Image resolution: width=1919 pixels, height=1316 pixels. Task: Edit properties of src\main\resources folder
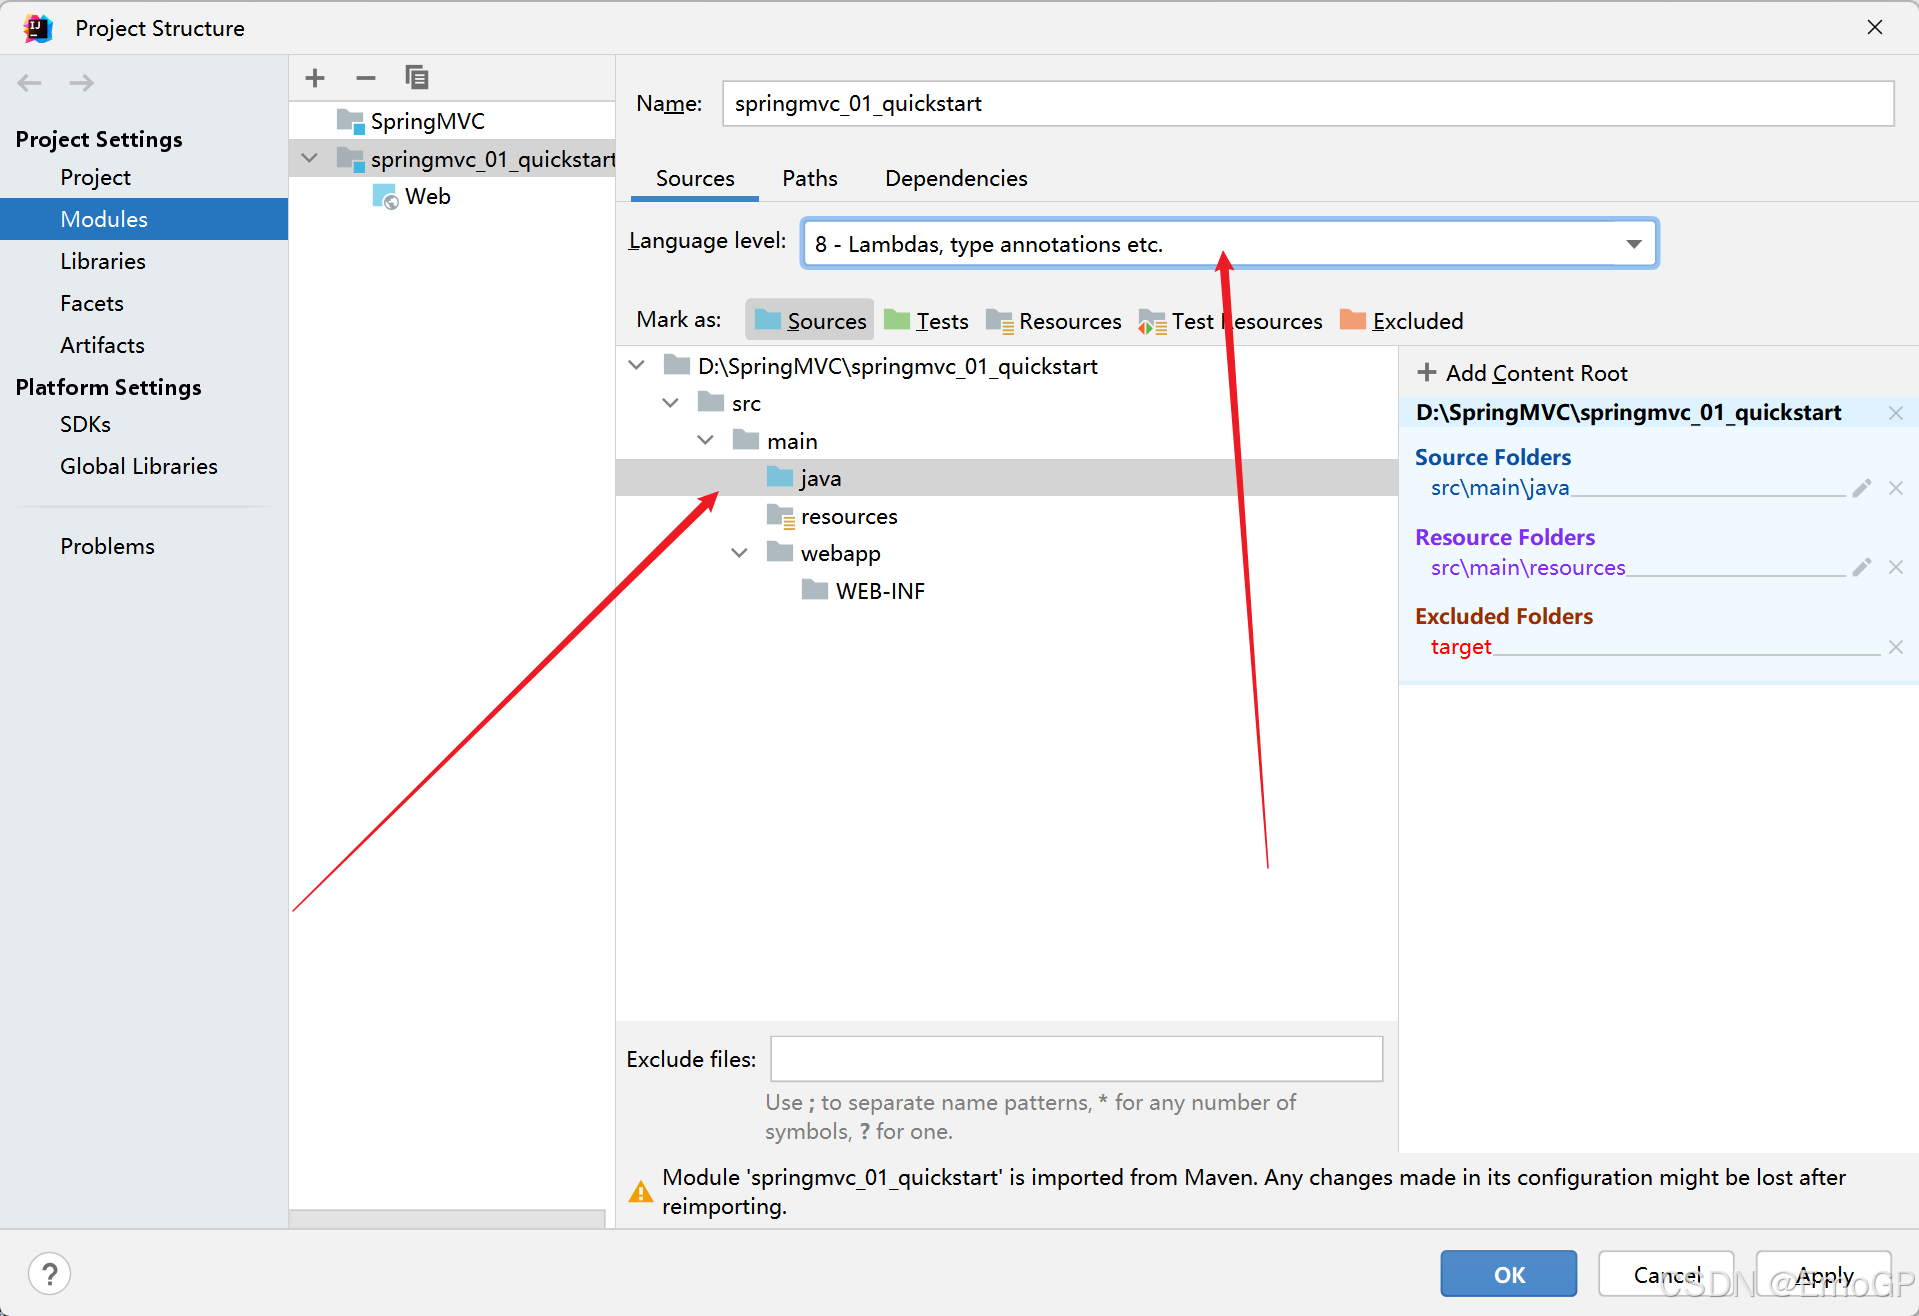(1862, 567)
